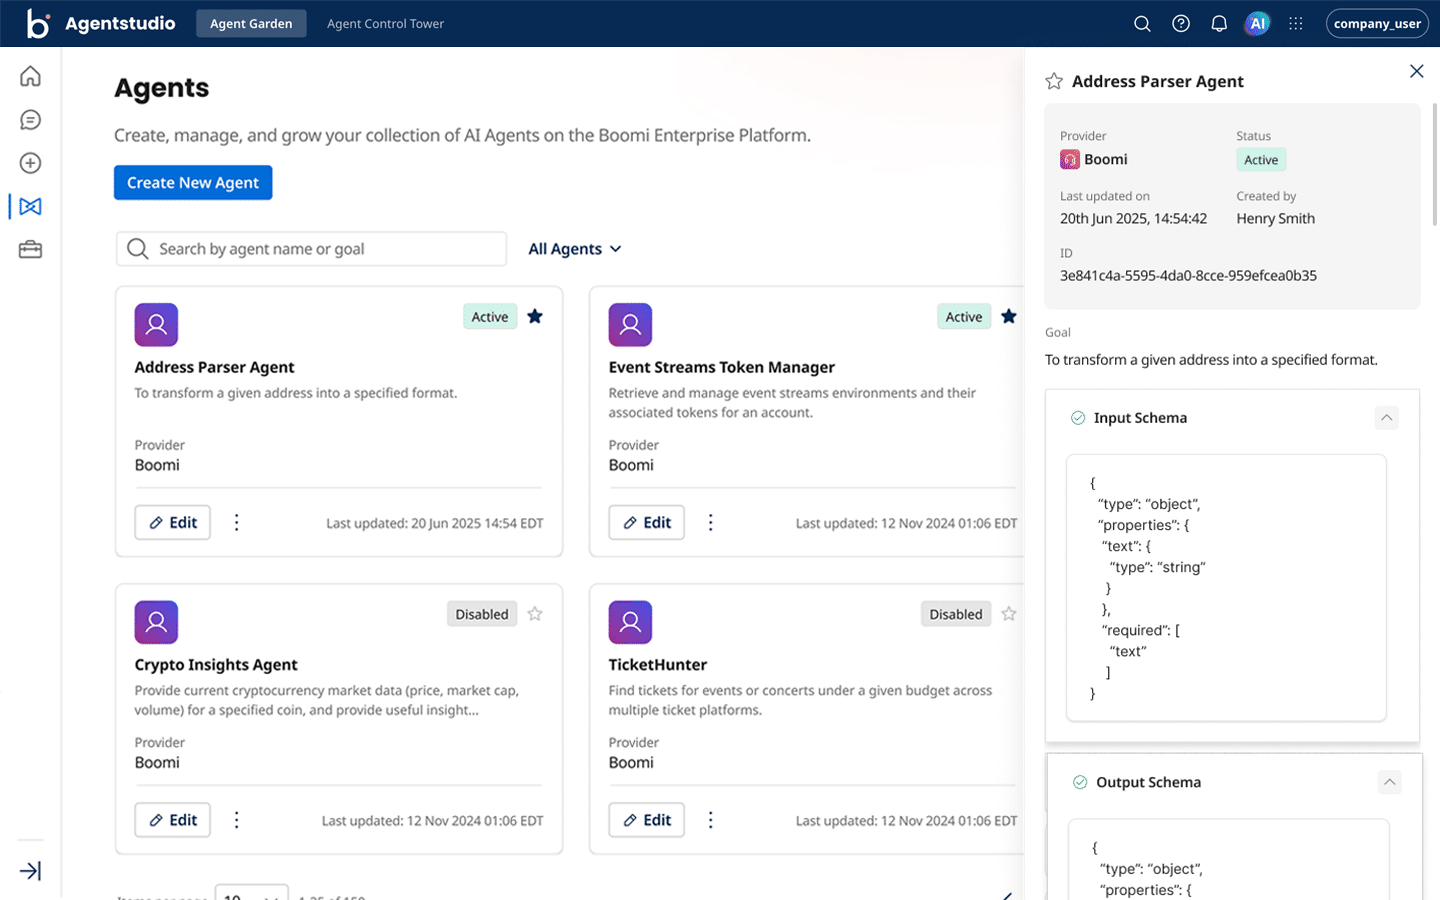1440x900 pixels.
Task: Select the Agents bowtie sidebar icon
Action: click(31, 206)
